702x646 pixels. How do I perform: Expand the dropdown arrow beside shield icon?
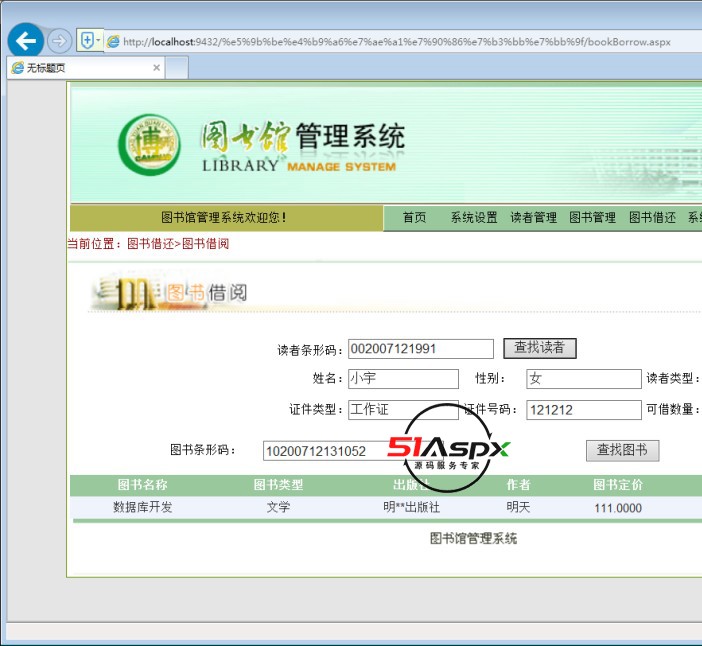(98, 41)
